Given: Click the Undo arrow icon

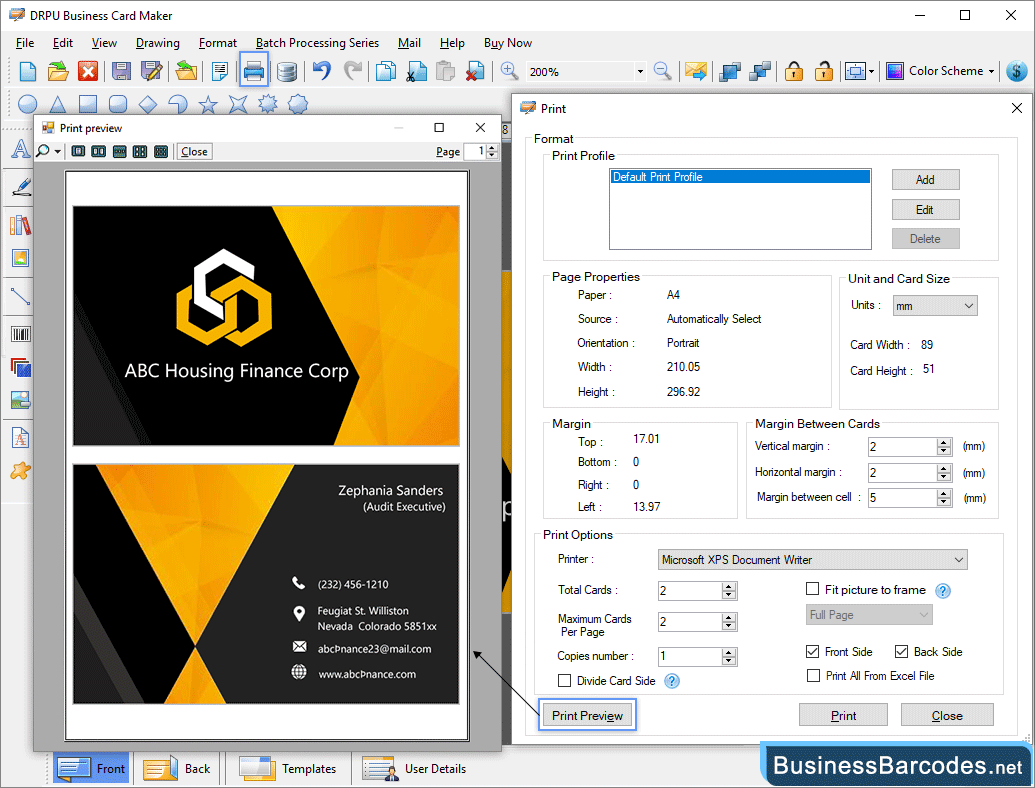Looking at the screenshot, I should coord(321,70).
